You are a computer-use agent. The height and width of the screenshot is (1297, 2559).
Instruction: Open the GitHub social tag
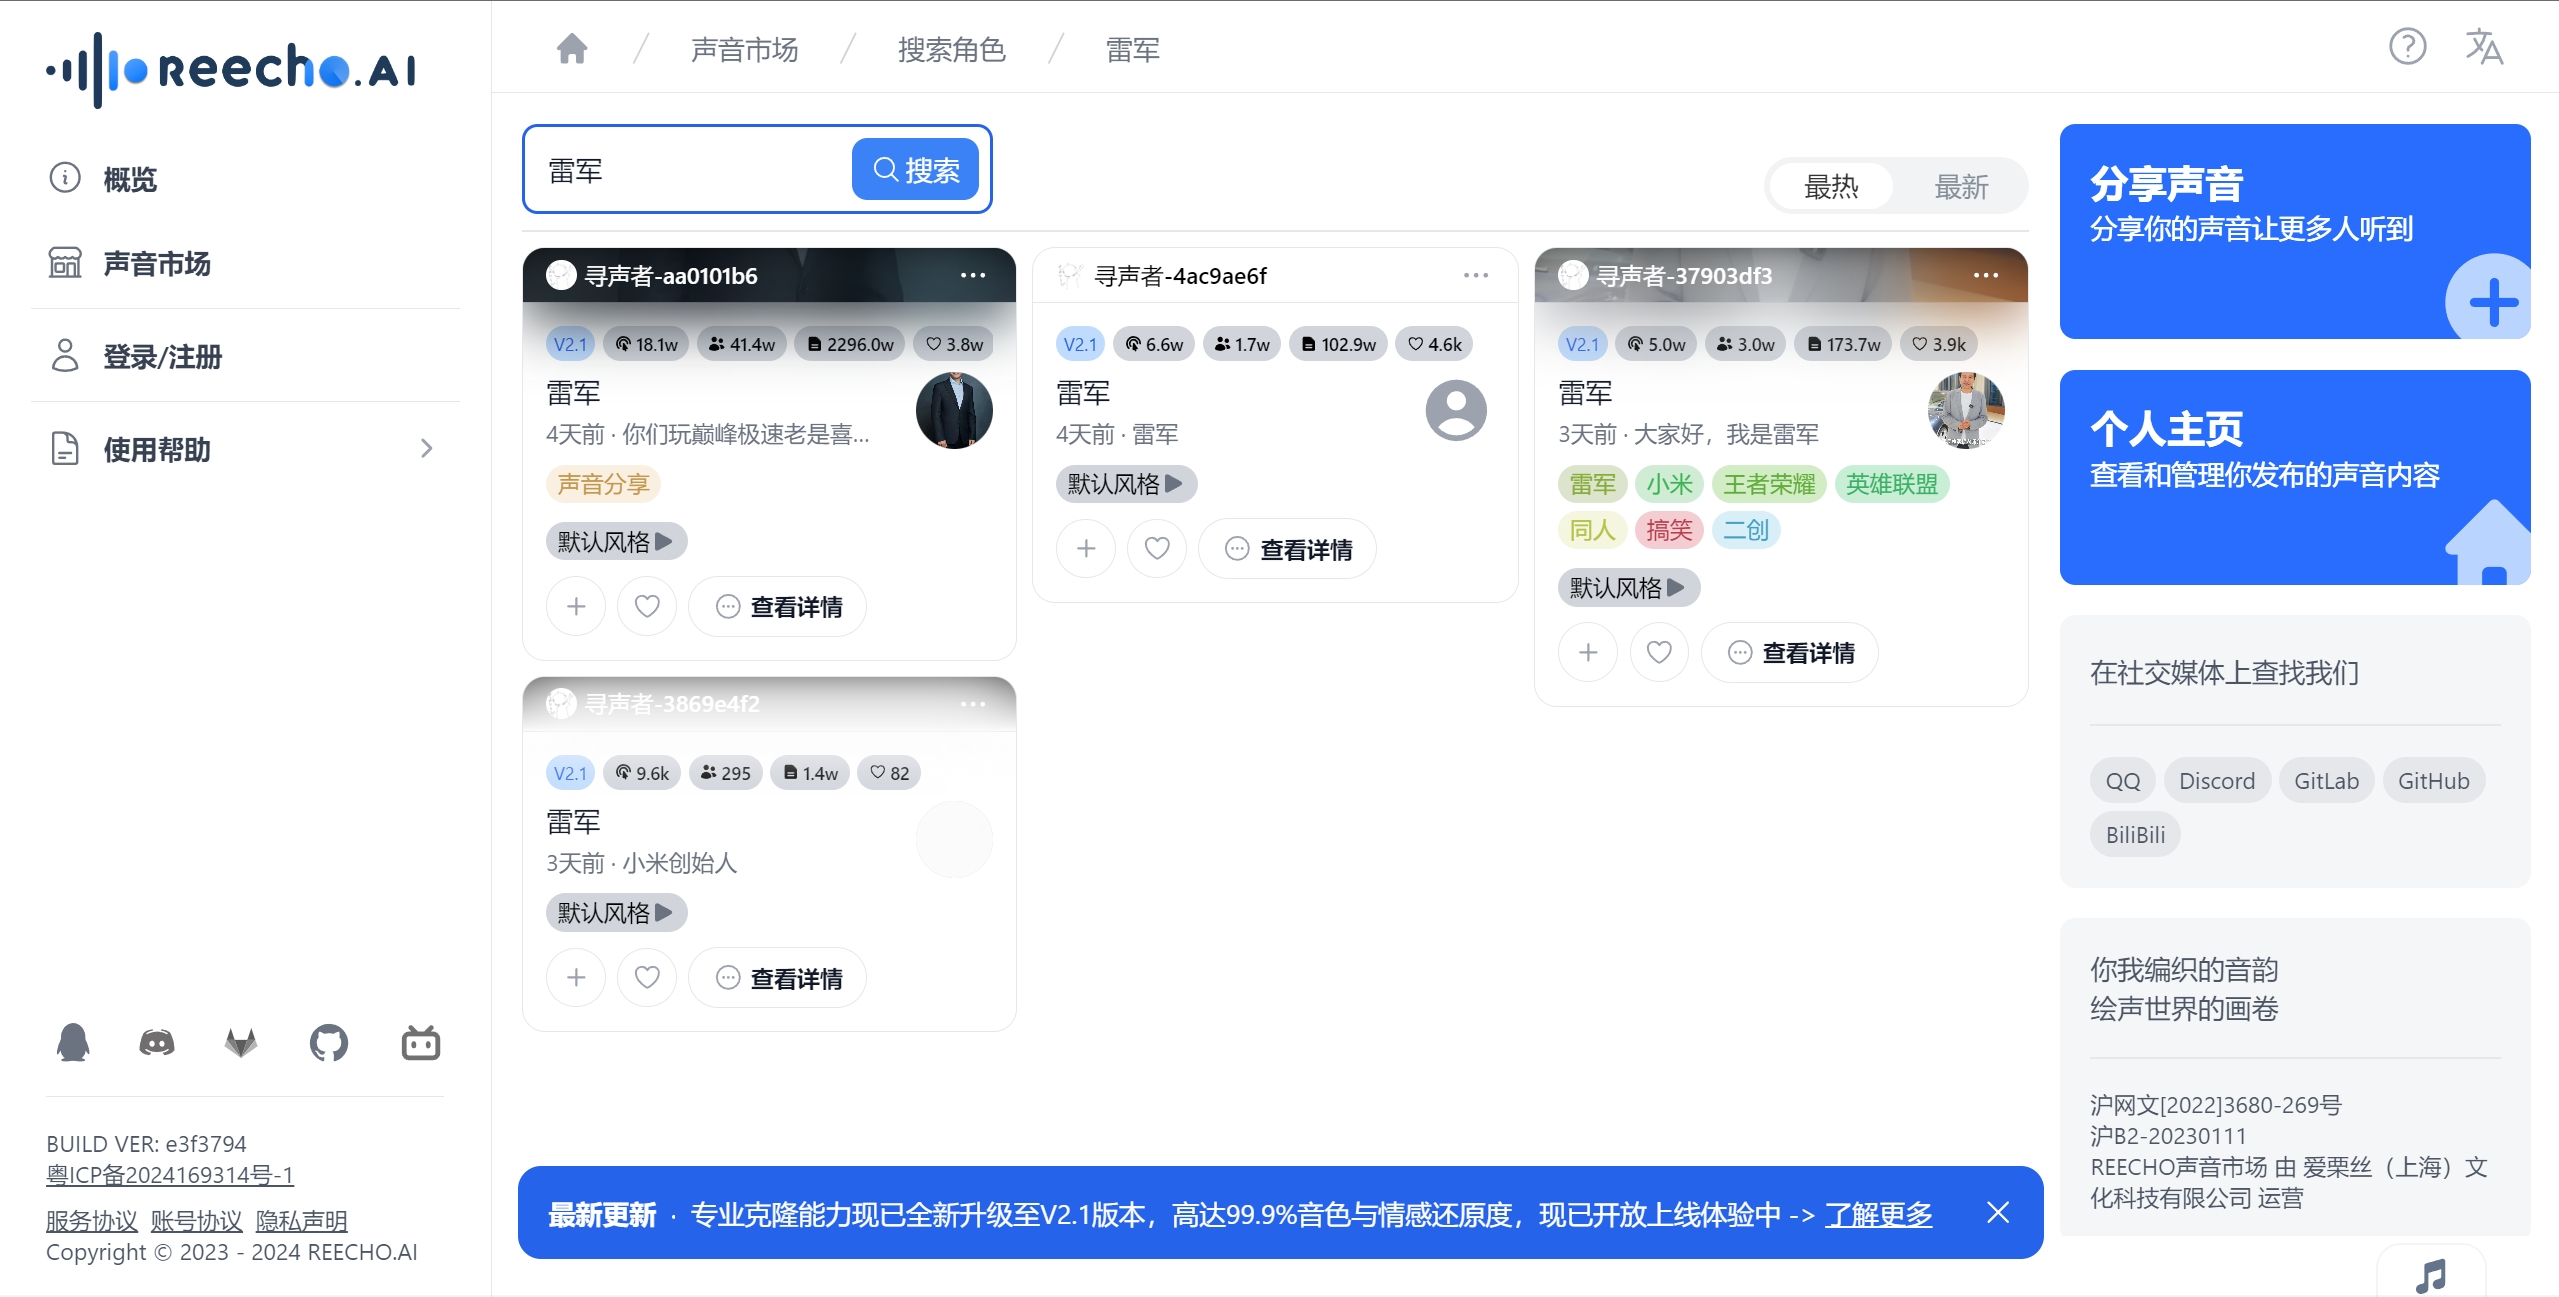(x=2433, y=780)
